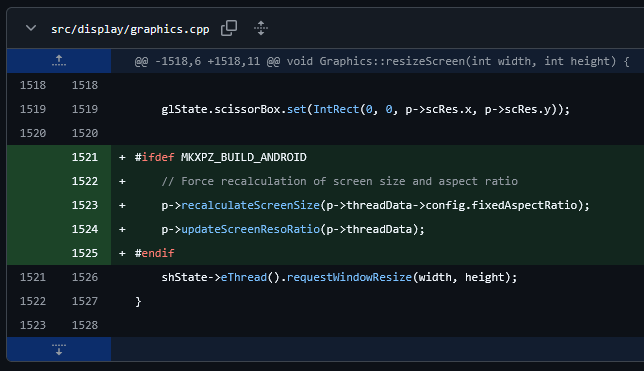Select added line number 1523

pos(85,205)
